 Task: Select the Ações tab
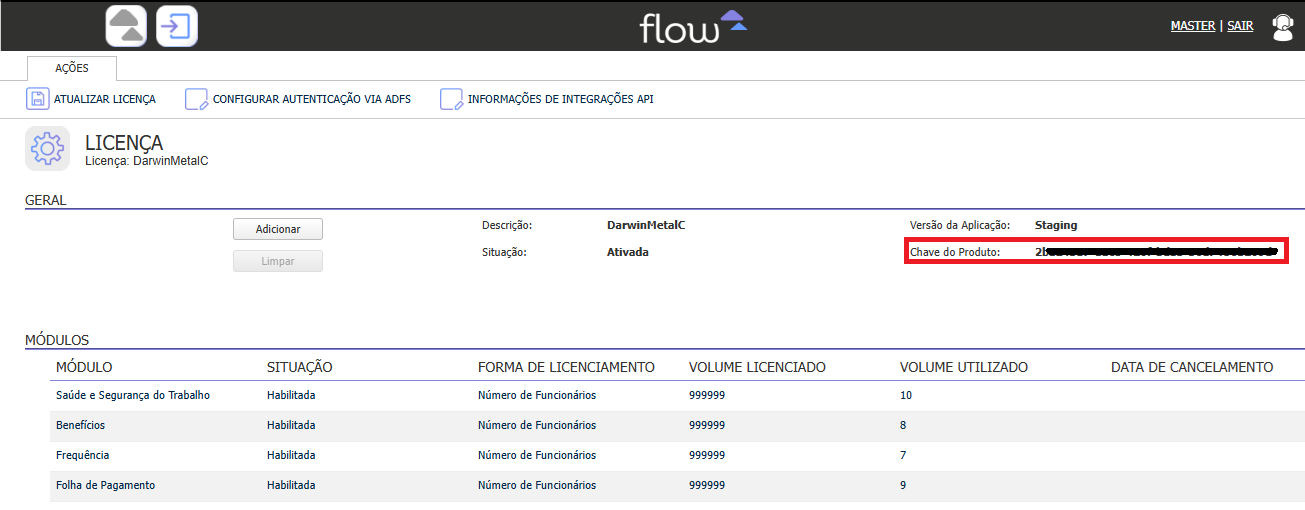(72, 68)
